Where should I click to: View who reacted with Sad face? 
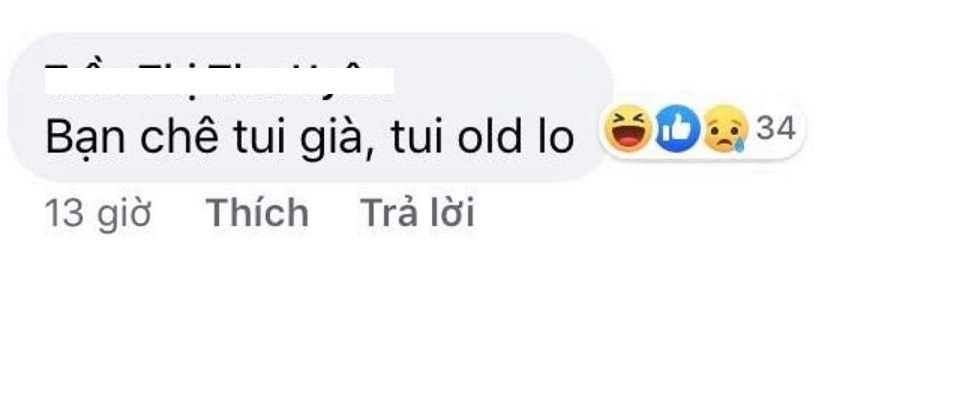(x=724, y=128)
